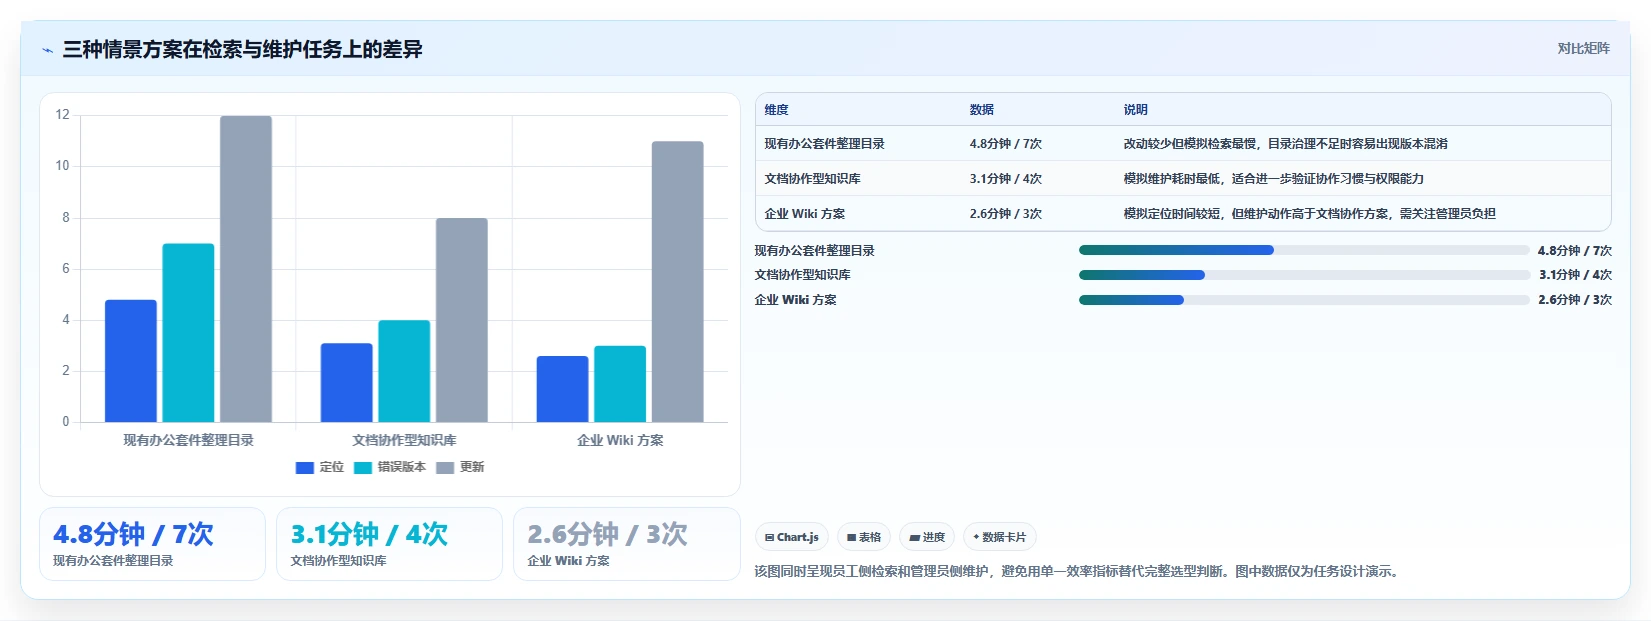This screenshot has width=1651, height=621.
Task: Click the 数据卡片 chip
Action: [x=1000, y=537]
